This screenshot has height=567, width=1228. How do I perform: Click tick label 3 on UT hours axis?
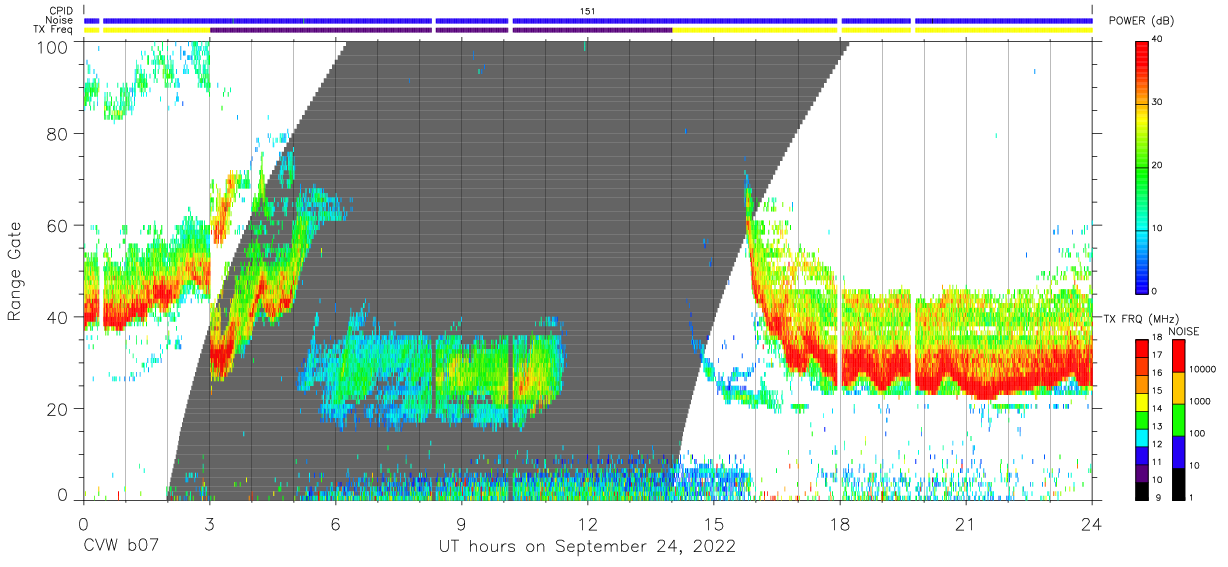[209, 523]
